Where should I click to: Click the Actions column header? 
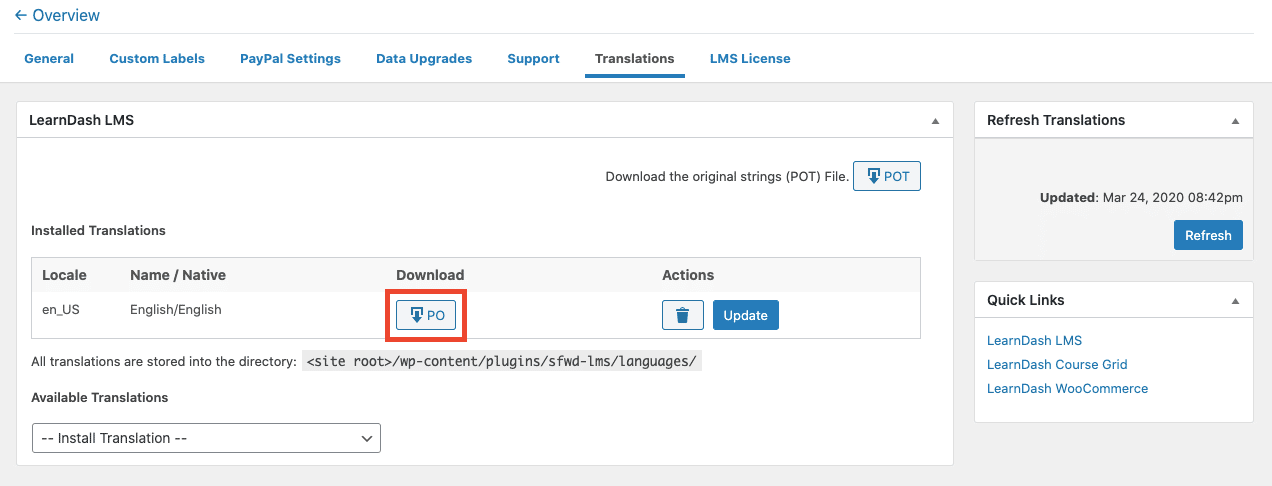(688, 275)
